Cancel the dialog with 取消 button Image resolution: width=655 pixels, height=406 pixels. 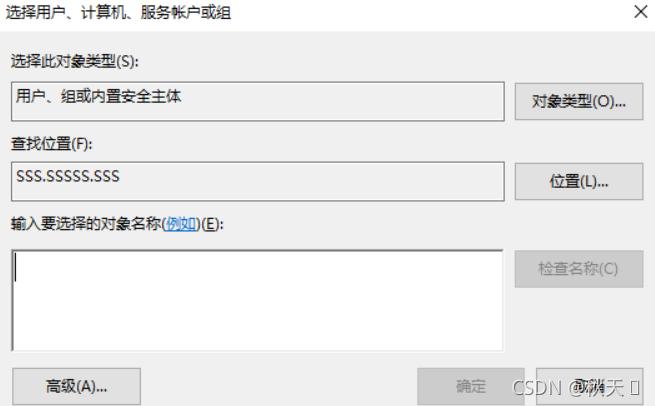tap(589, 386)
